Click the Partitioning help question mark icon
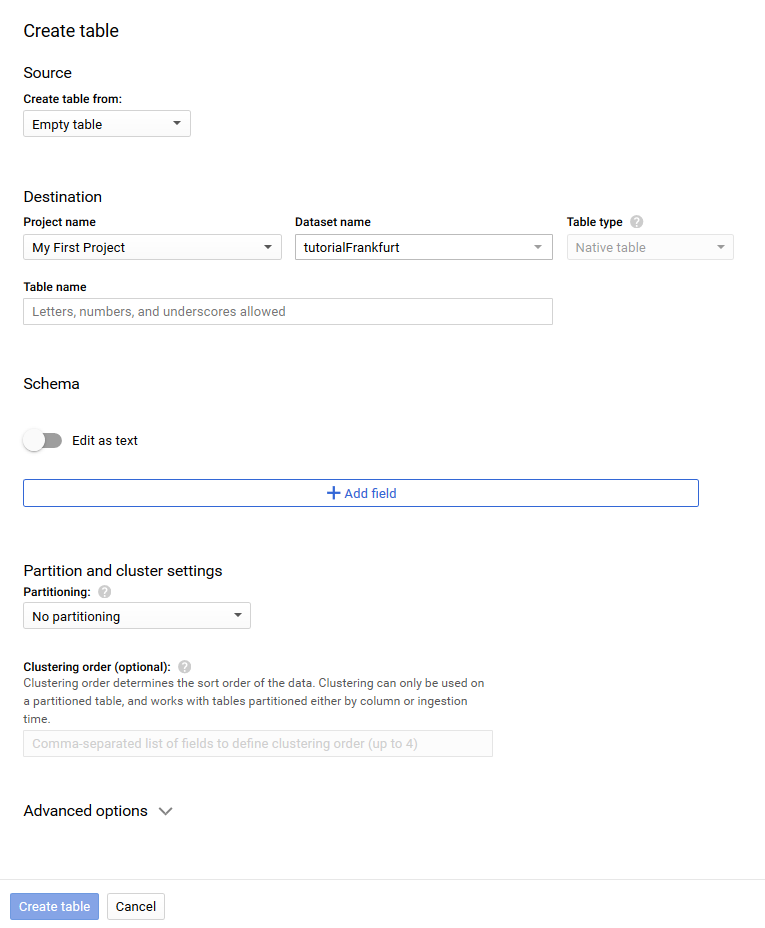 [x=105, y=592]
